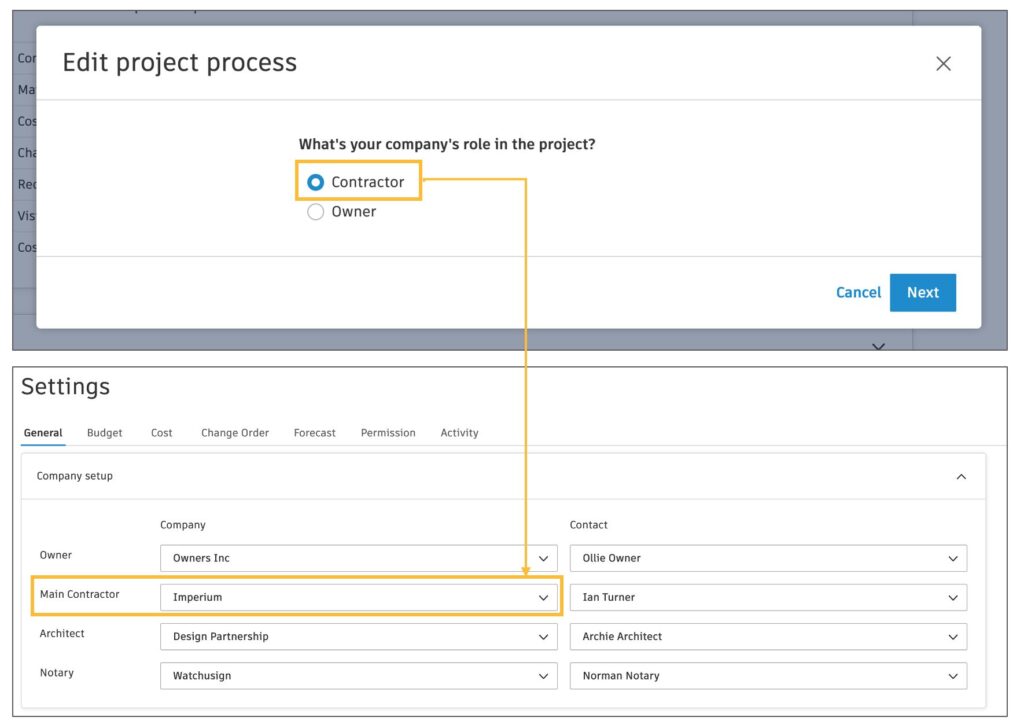
Task: Open the Permission tab
Action: click(x=388, y=433)
